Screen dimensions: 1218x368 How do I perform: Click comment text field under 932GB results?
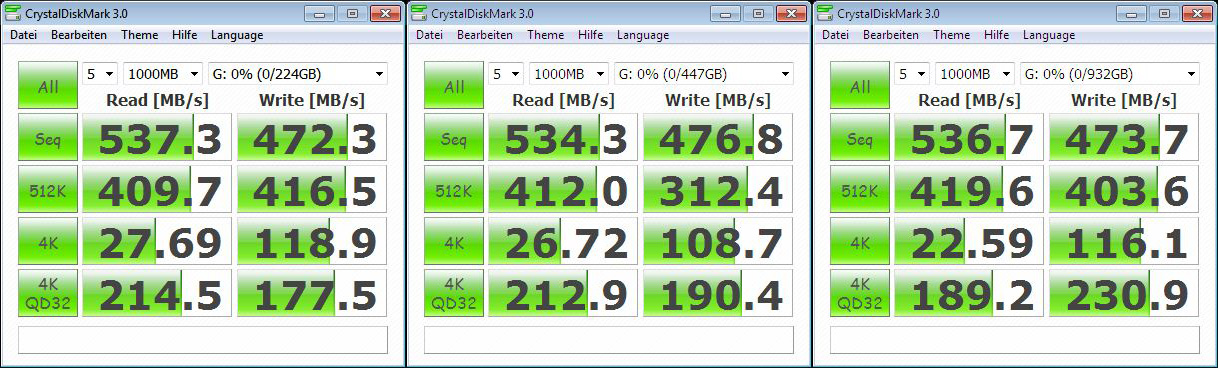1015,339
